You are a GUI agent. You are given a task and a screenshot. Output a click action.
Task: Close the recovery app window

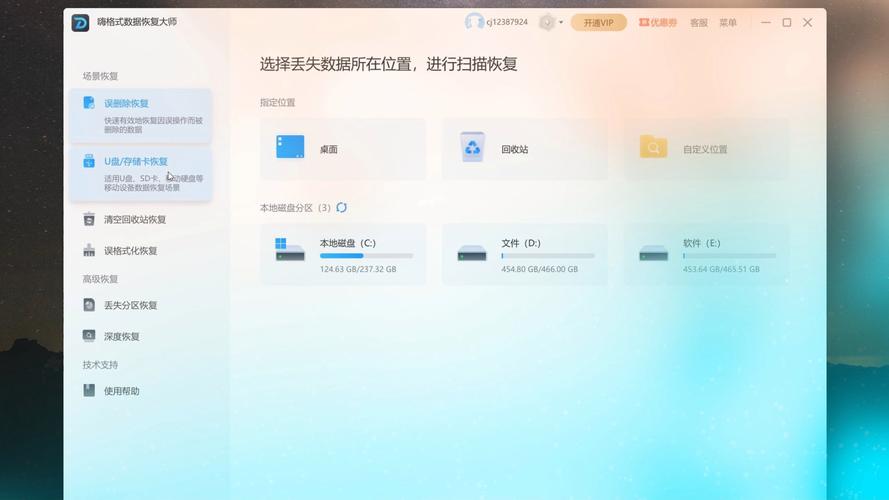(807, 23)
